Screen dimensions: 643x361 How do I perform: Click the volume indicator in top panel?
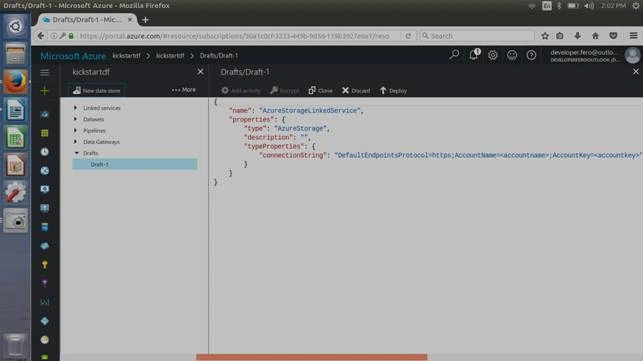pyautogui.click(x=589, y=6)
